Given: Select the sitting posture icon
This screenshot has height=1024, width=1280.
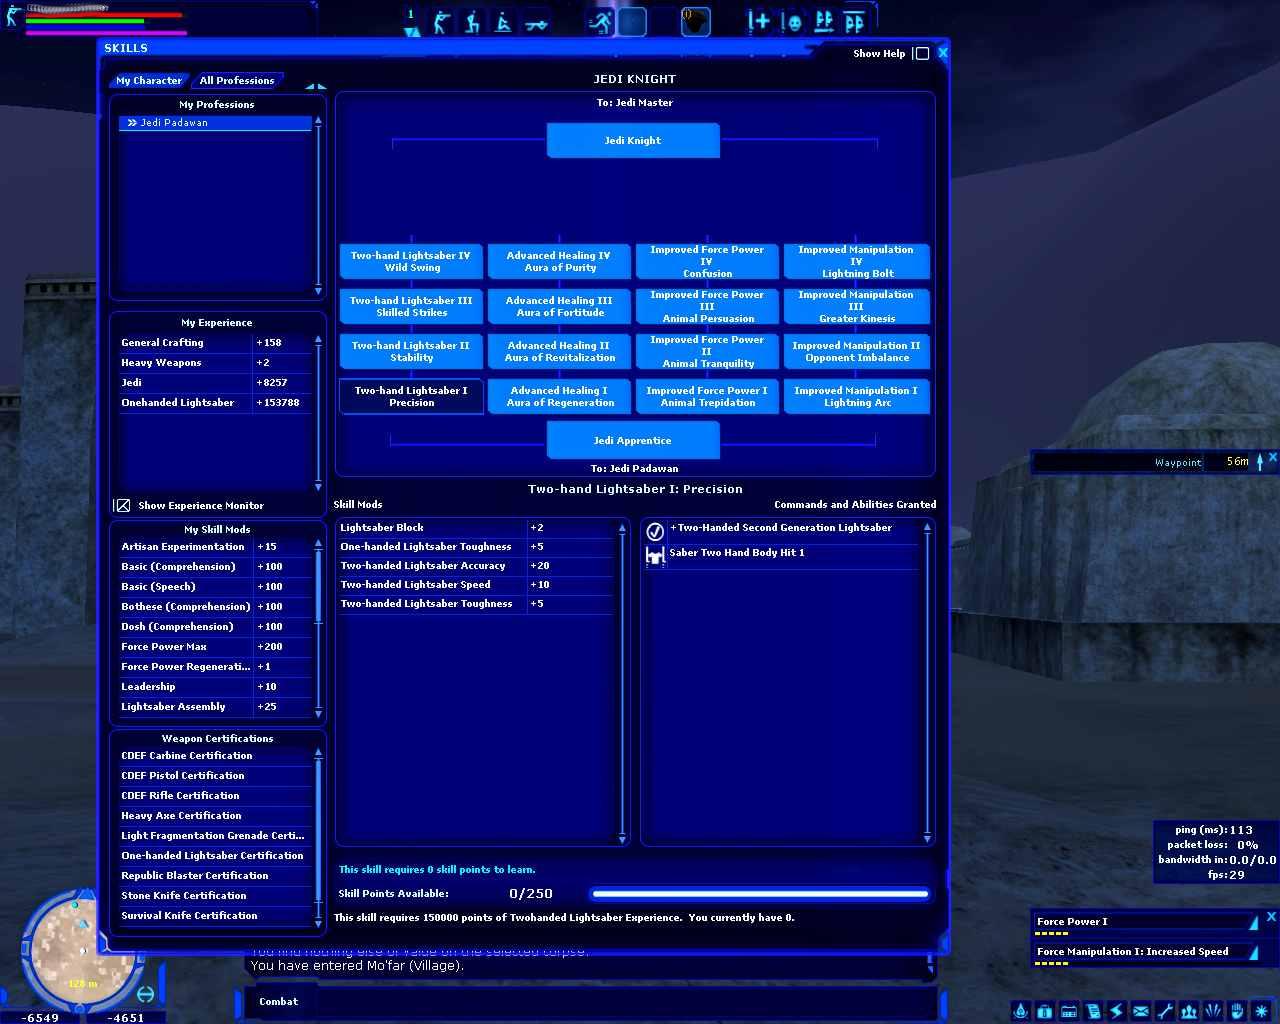Looking at the screenshot, I should tap(503, 22).
